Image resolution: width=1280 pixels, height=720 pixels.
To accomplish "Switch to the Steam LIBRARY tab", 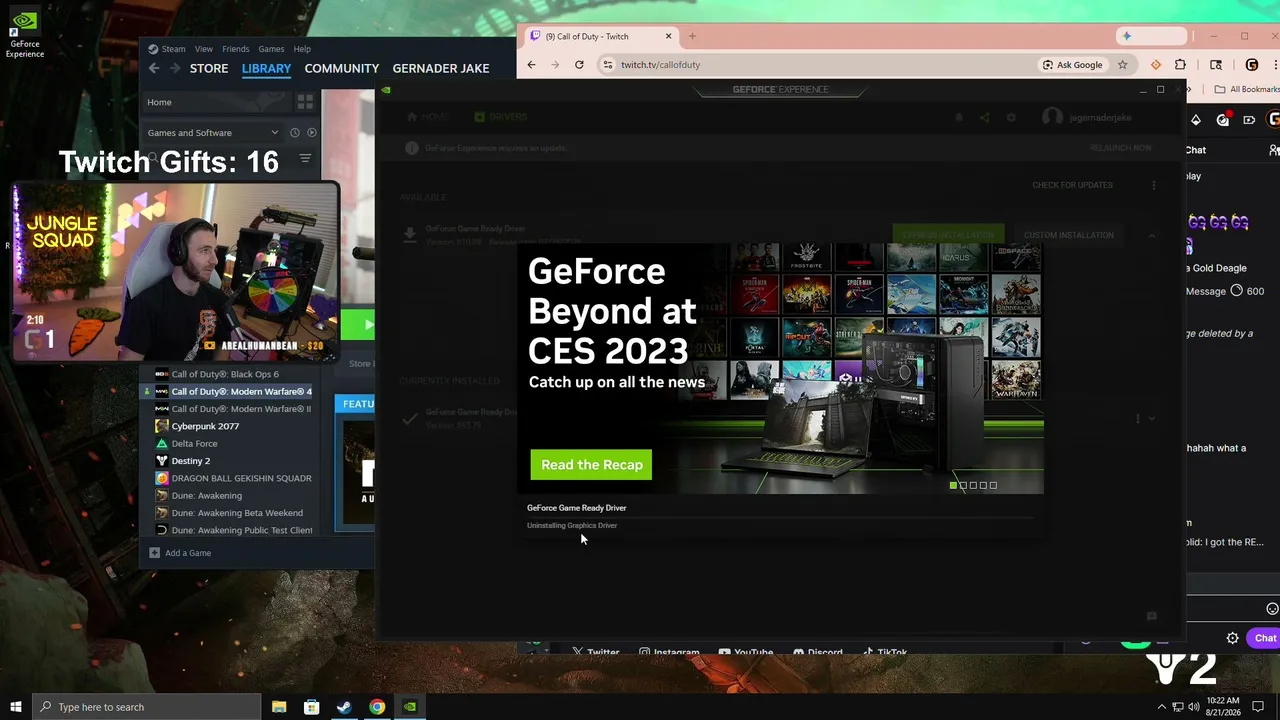I will pyautogui.click(x=266, y=68).
